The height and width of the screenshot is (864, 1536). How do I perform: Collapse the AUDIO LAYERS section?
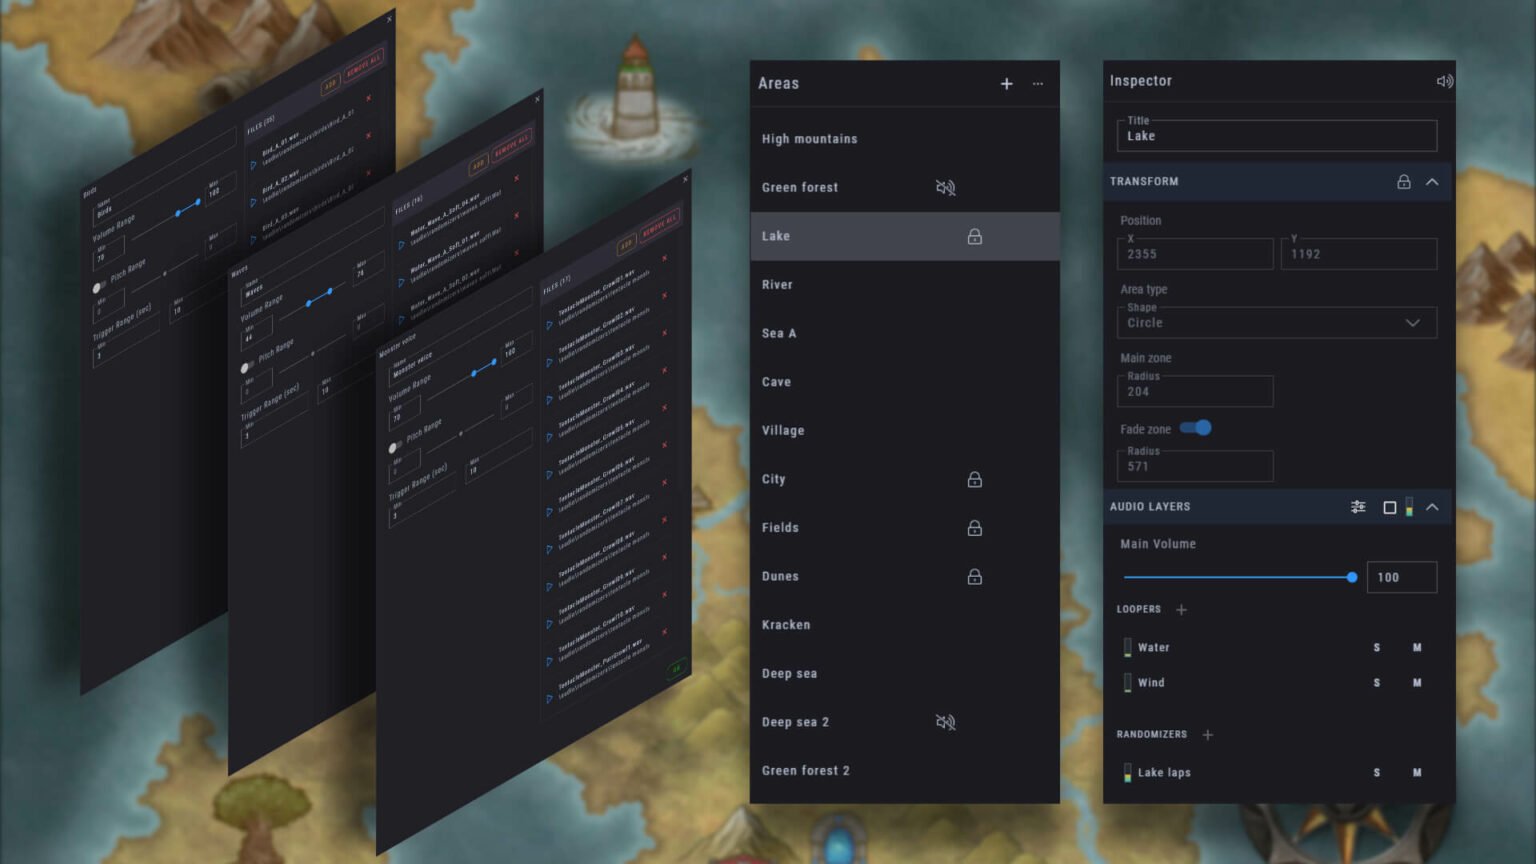1432,506
